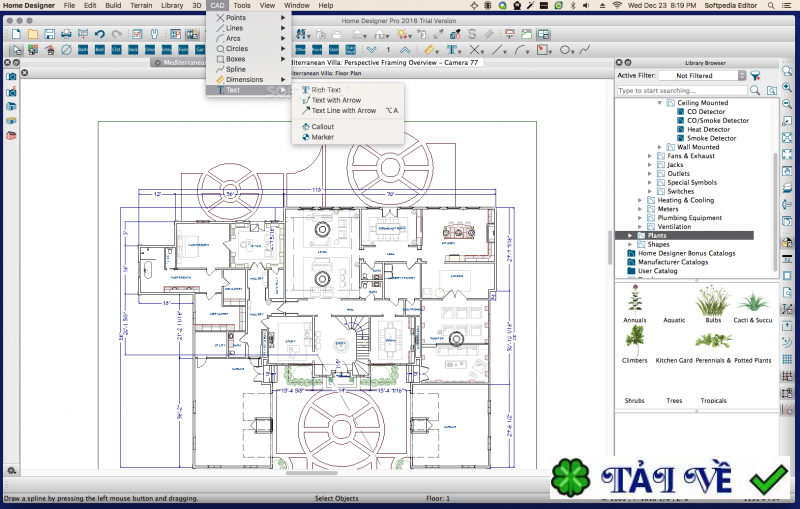Collapse the Ceiling Mounted folder
Viewport: 800px width, 509px height.
pyautogui.click(x=660, y=103)
